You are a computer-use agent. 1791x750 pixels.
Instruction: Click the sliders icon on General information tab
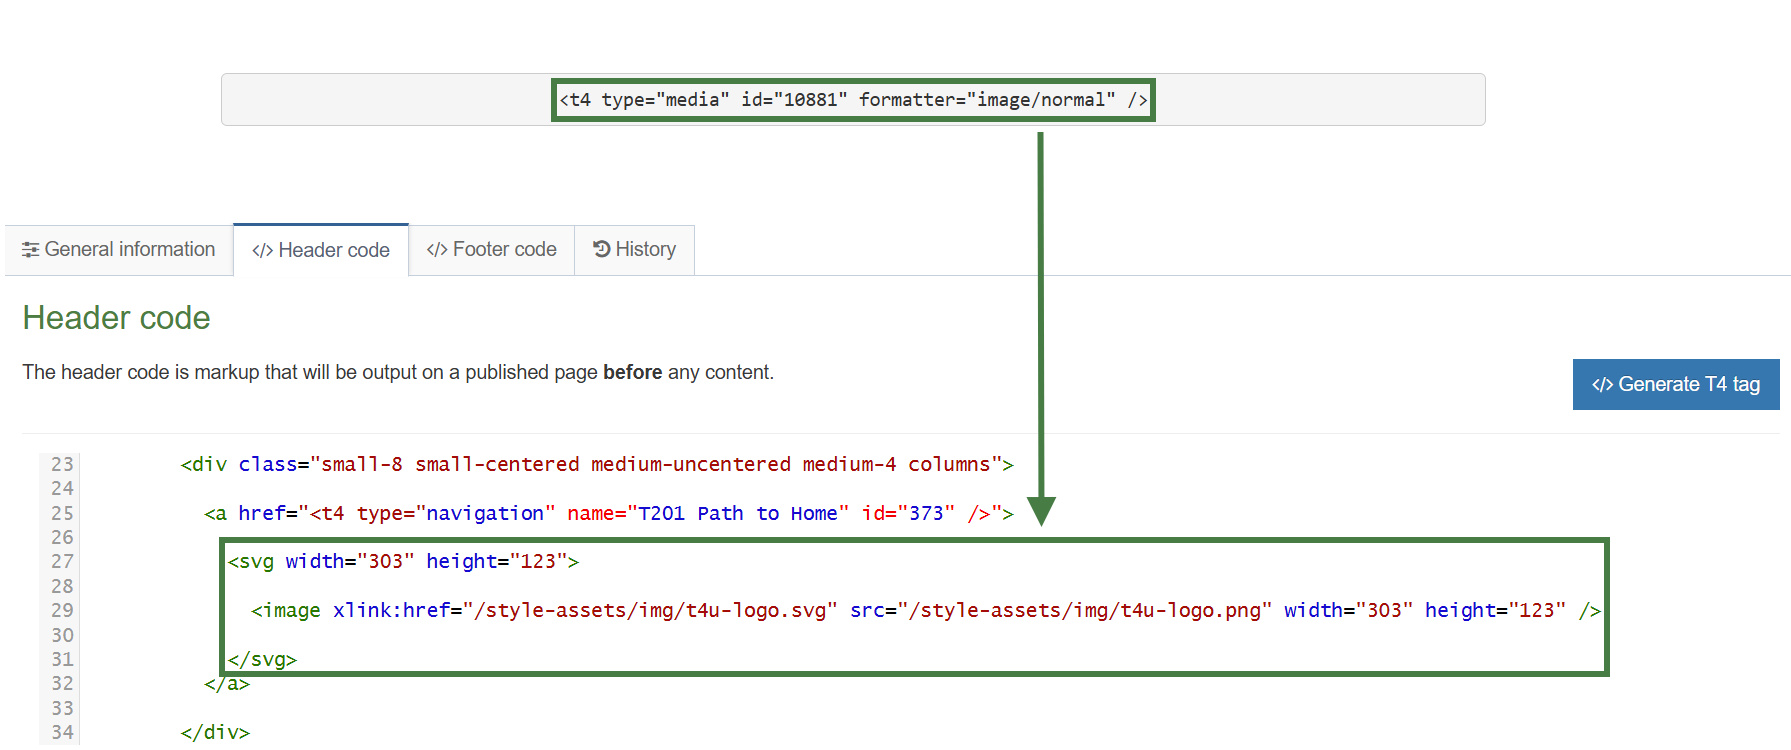[x=31, y=250]
